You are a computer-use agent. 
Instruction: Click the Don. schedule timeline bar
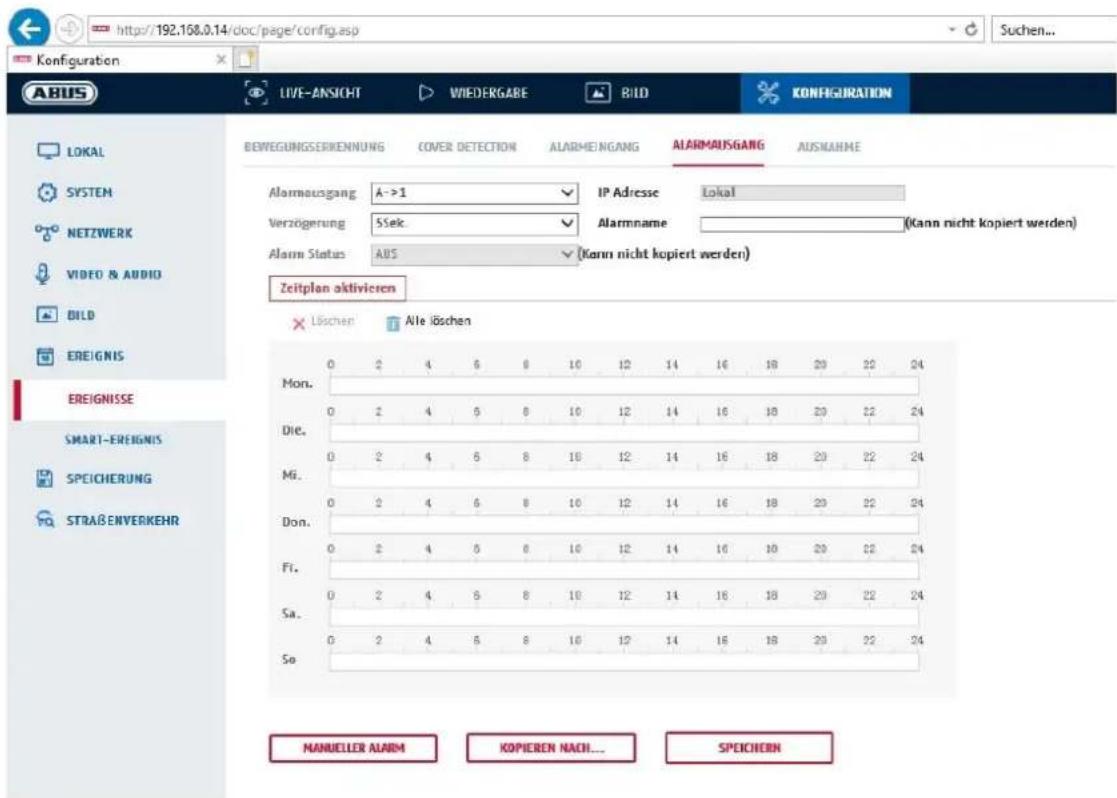[623, 524]
